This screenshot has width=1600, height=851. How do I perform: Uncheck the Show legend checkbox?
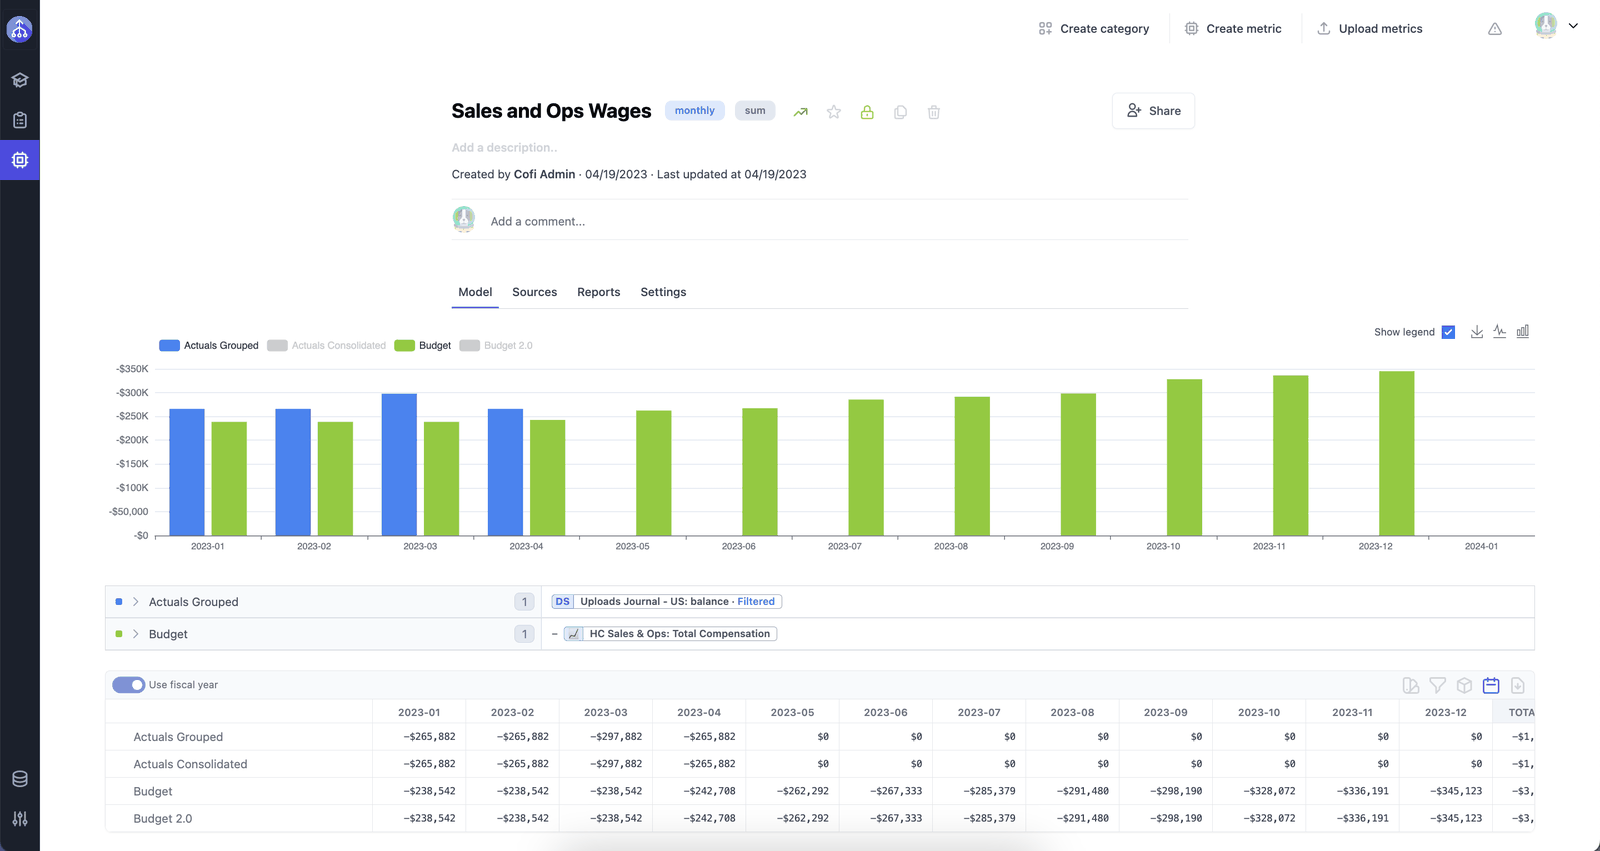1448,332
